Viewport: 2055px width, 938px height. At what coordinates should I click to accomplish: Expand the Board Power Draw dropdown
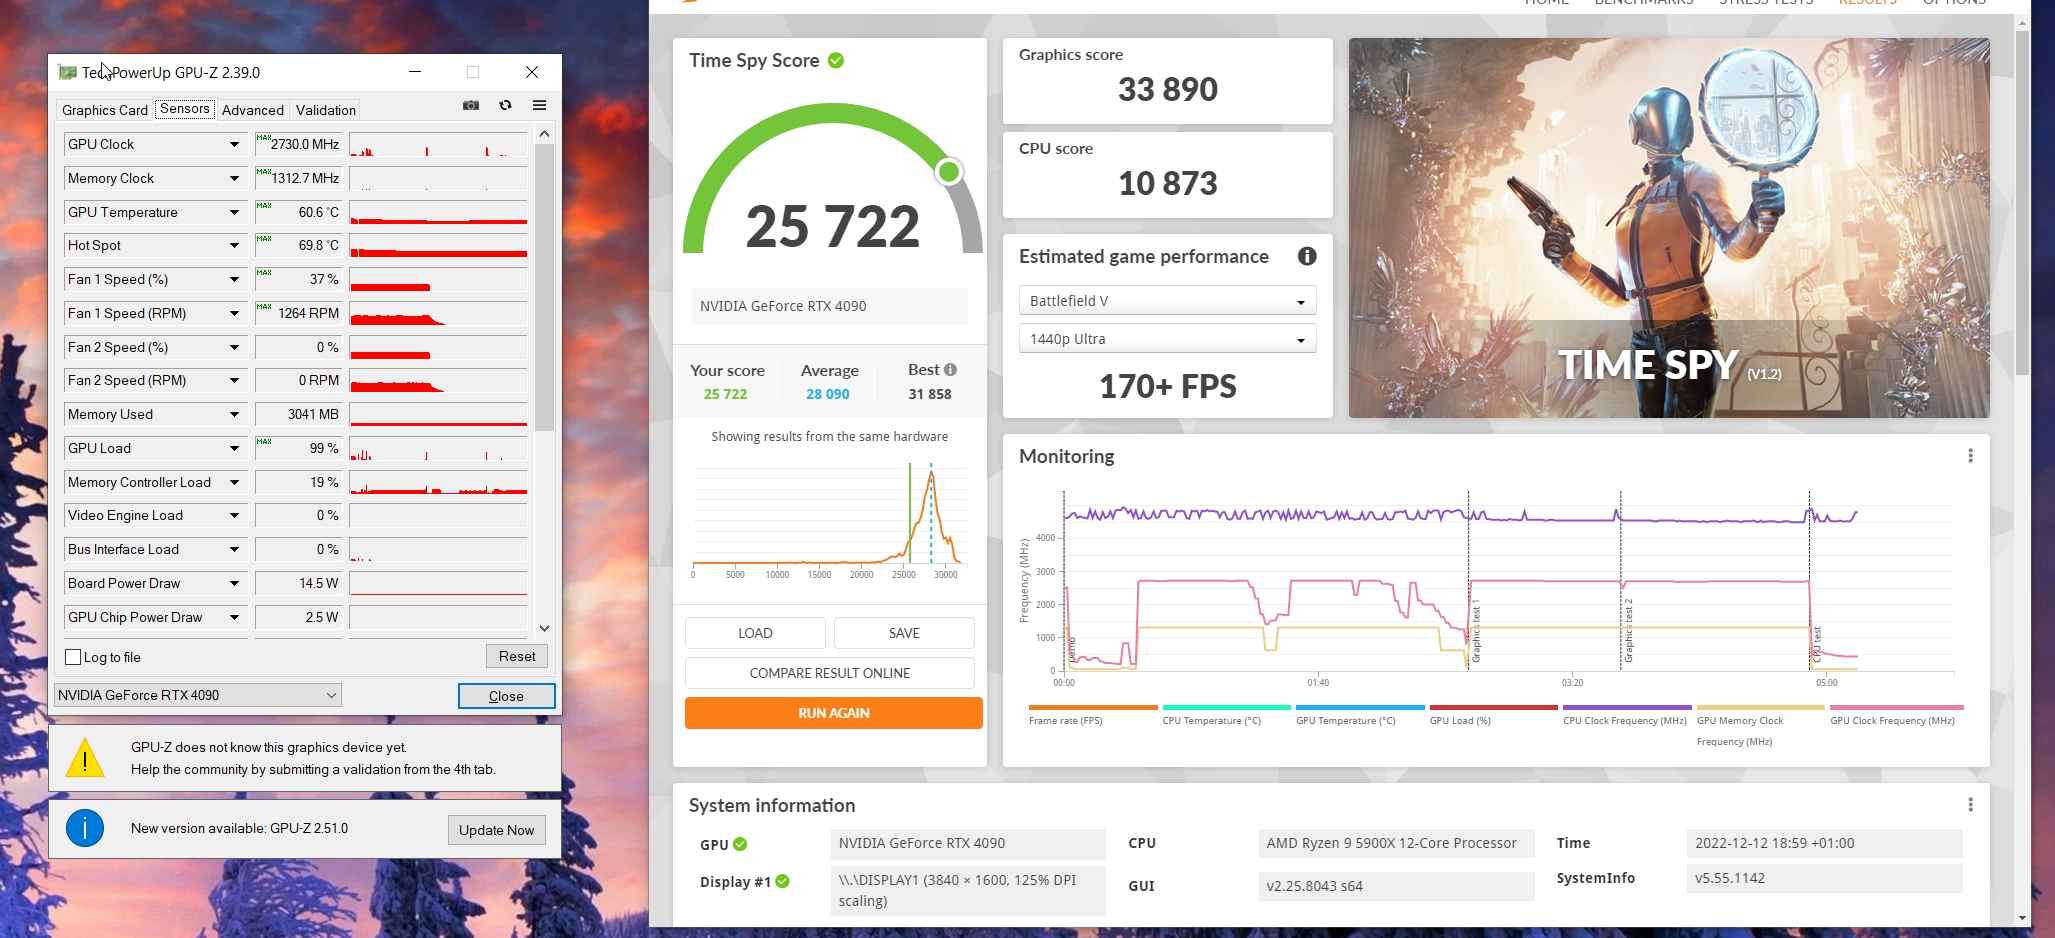pyautogui.click(x=234, y=583)
